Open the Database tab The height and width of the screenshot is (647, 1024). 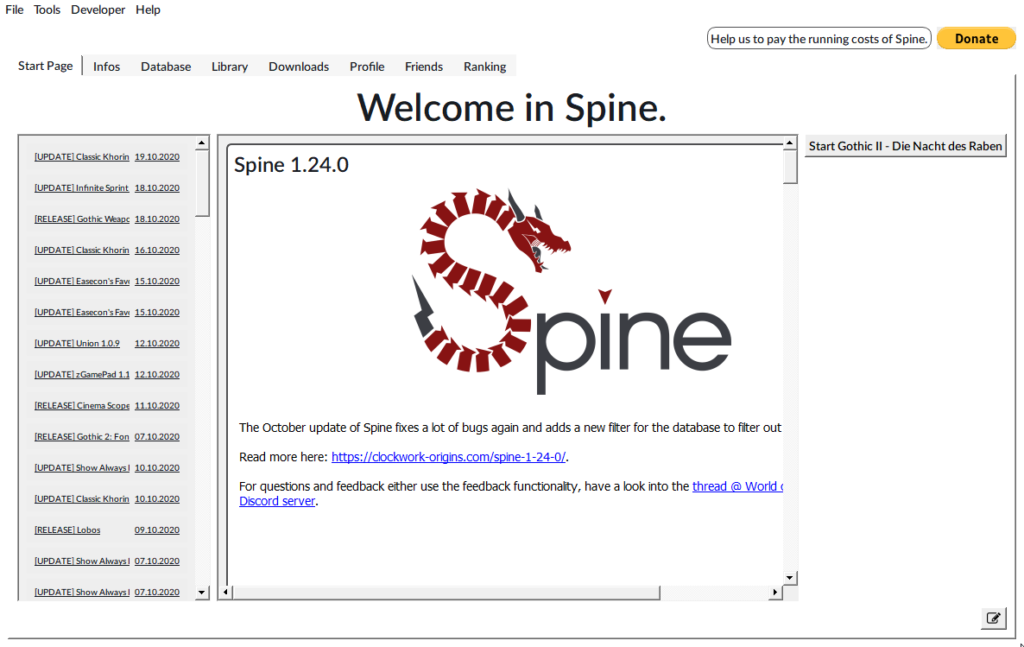(x=166, y=67)
